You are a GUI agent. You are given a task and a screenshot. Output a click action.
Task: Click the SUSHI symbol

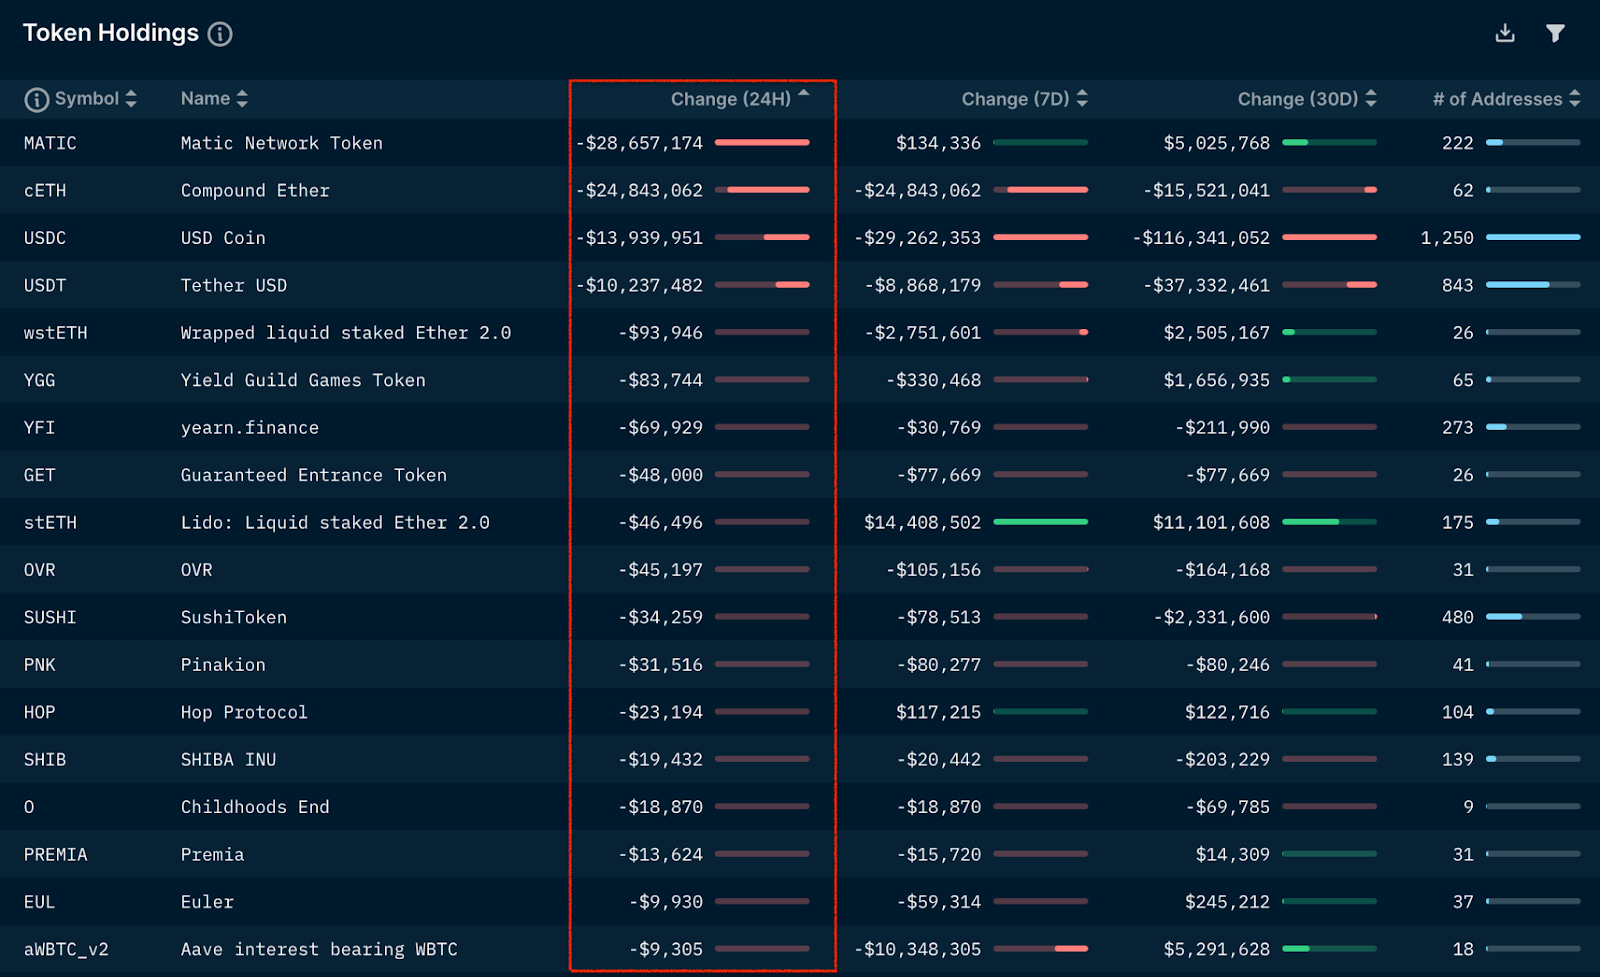[x=50, y=618]
